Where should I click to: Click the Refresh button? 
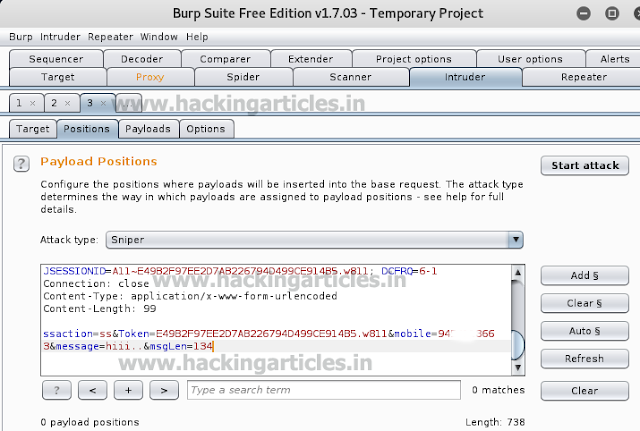[x=585, y=359]
